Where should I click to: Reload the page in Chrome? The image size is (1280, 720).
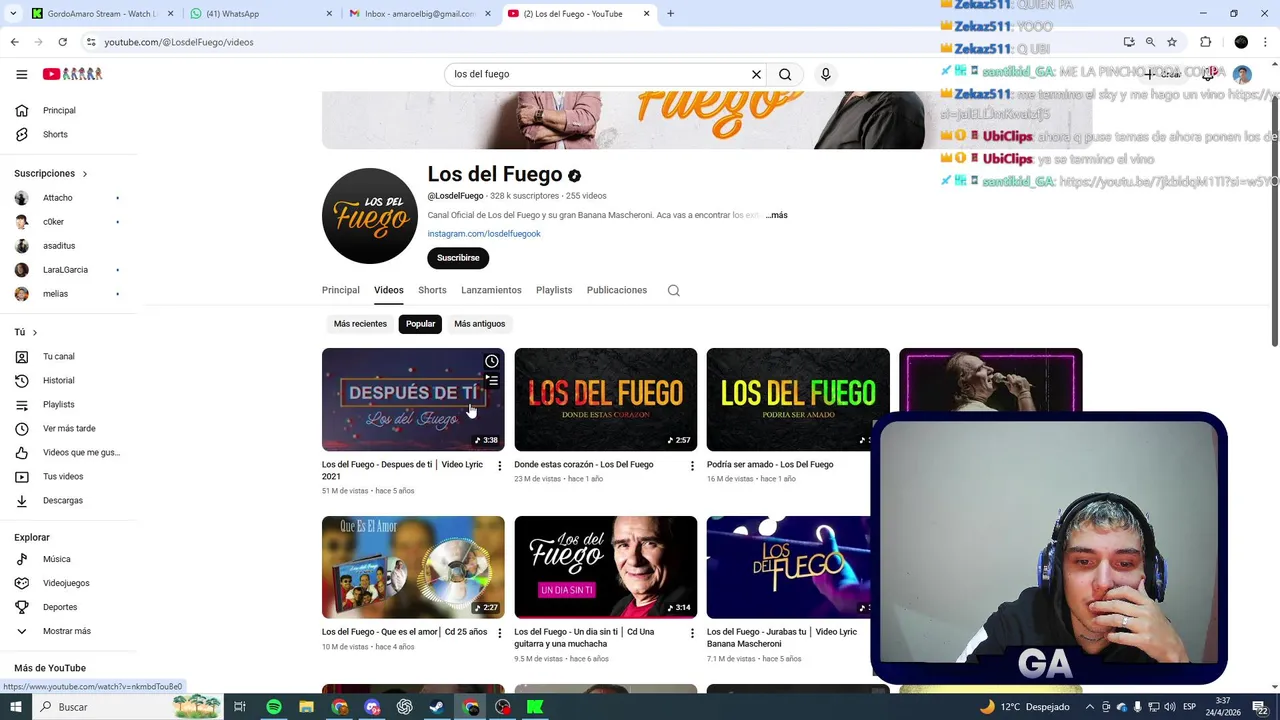(62, 42)
